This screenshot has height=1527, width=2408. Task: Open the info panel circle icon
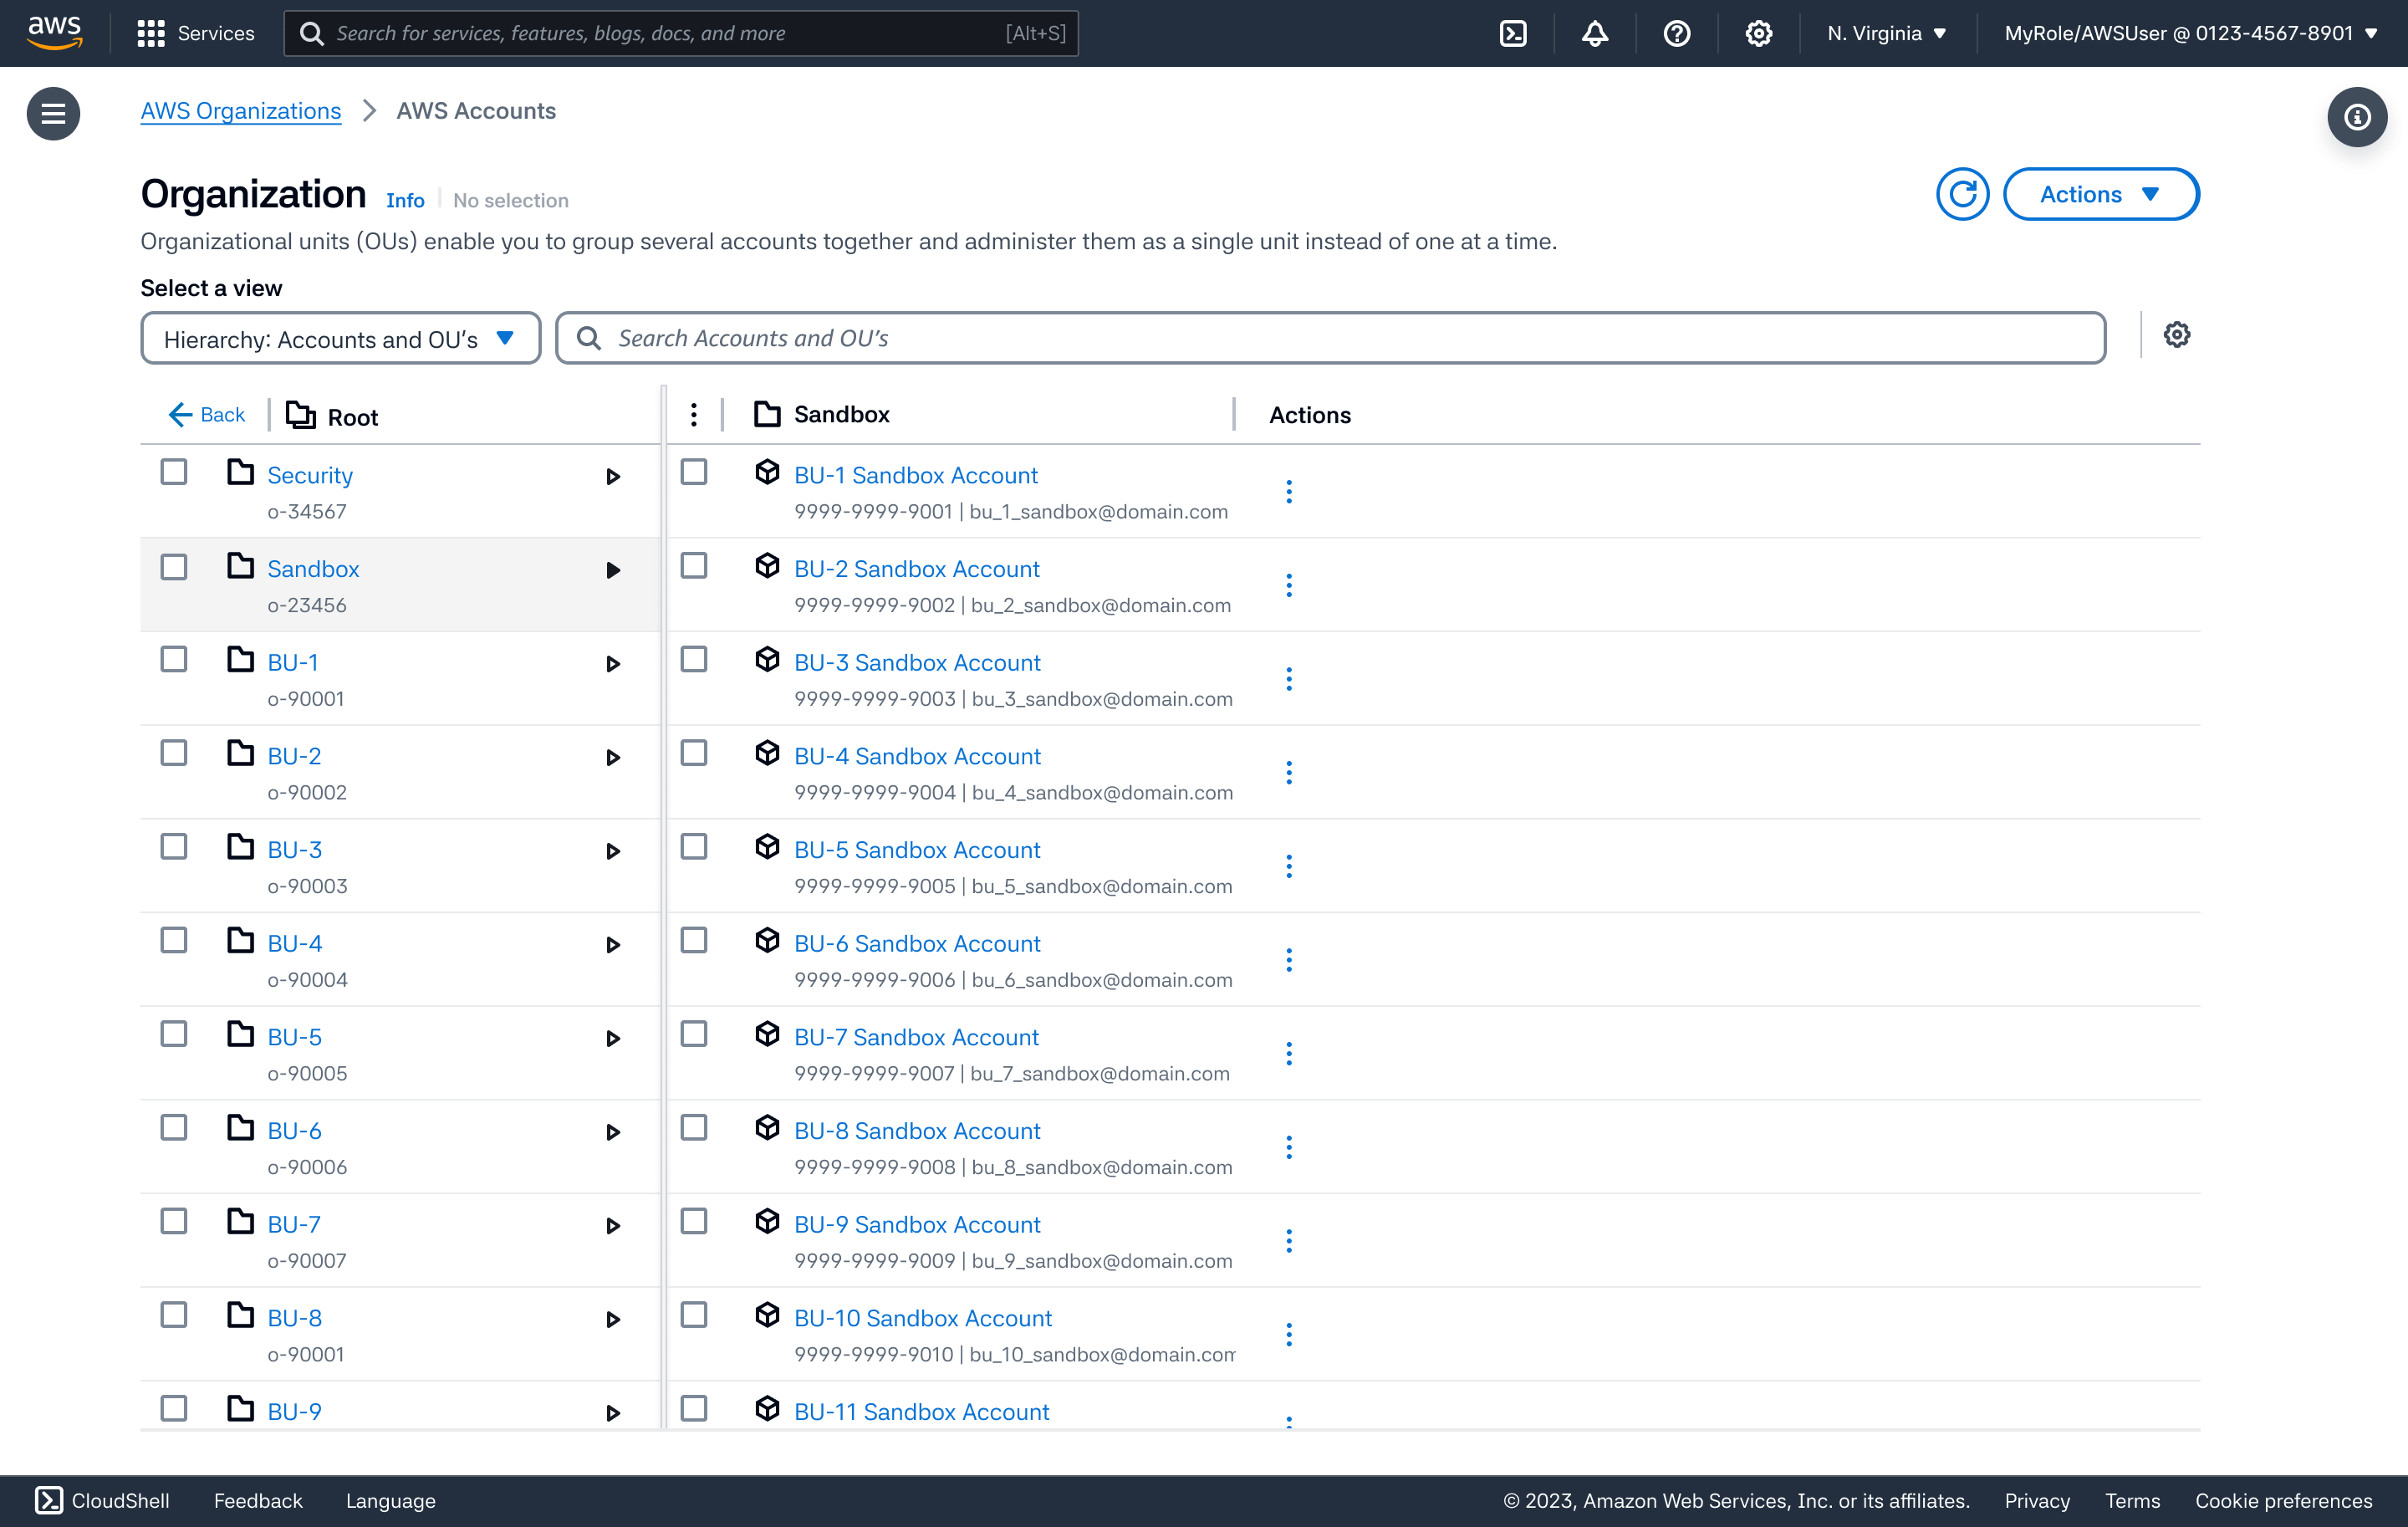point(2358,117)
